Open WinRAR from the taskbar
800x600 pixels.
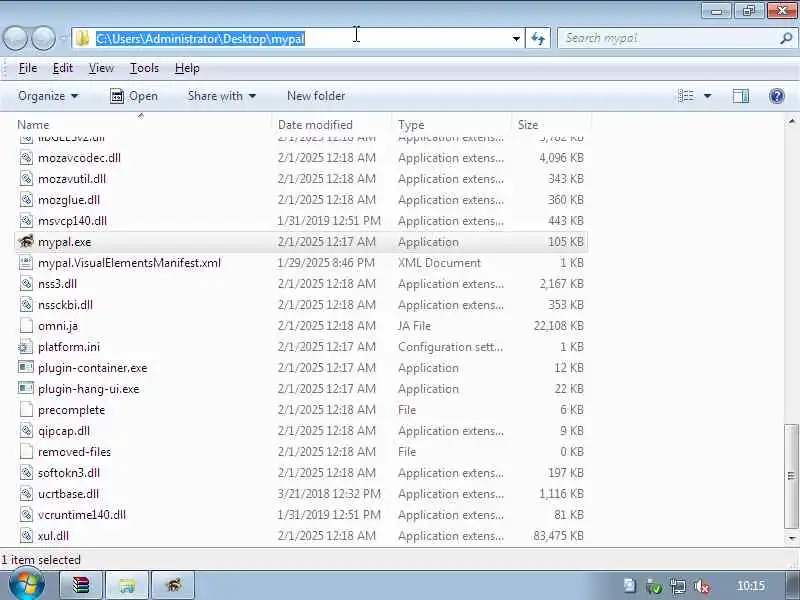(x=81, y=585)
